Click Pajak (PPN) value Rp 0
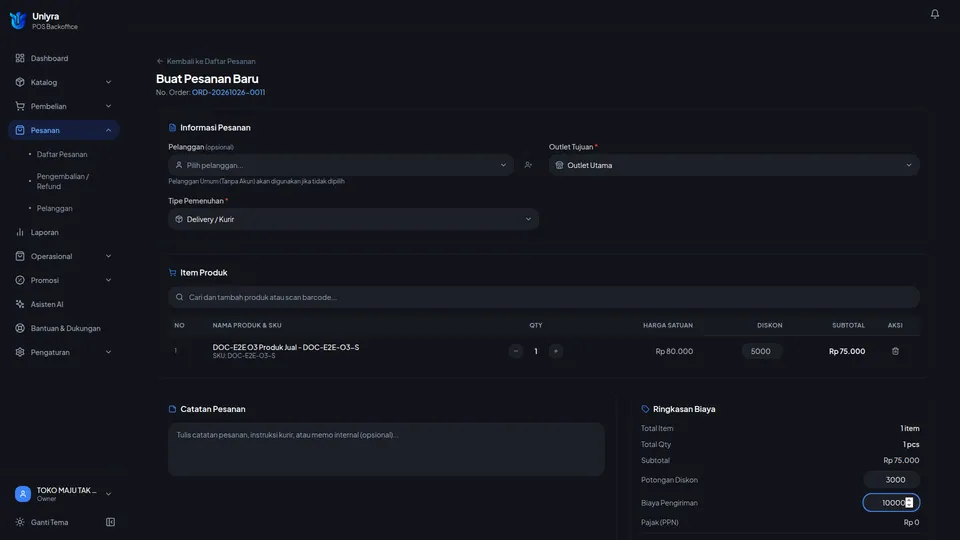The width and height of the screenshot is (960, 540). pyautogui.click(x=911, y=522)
